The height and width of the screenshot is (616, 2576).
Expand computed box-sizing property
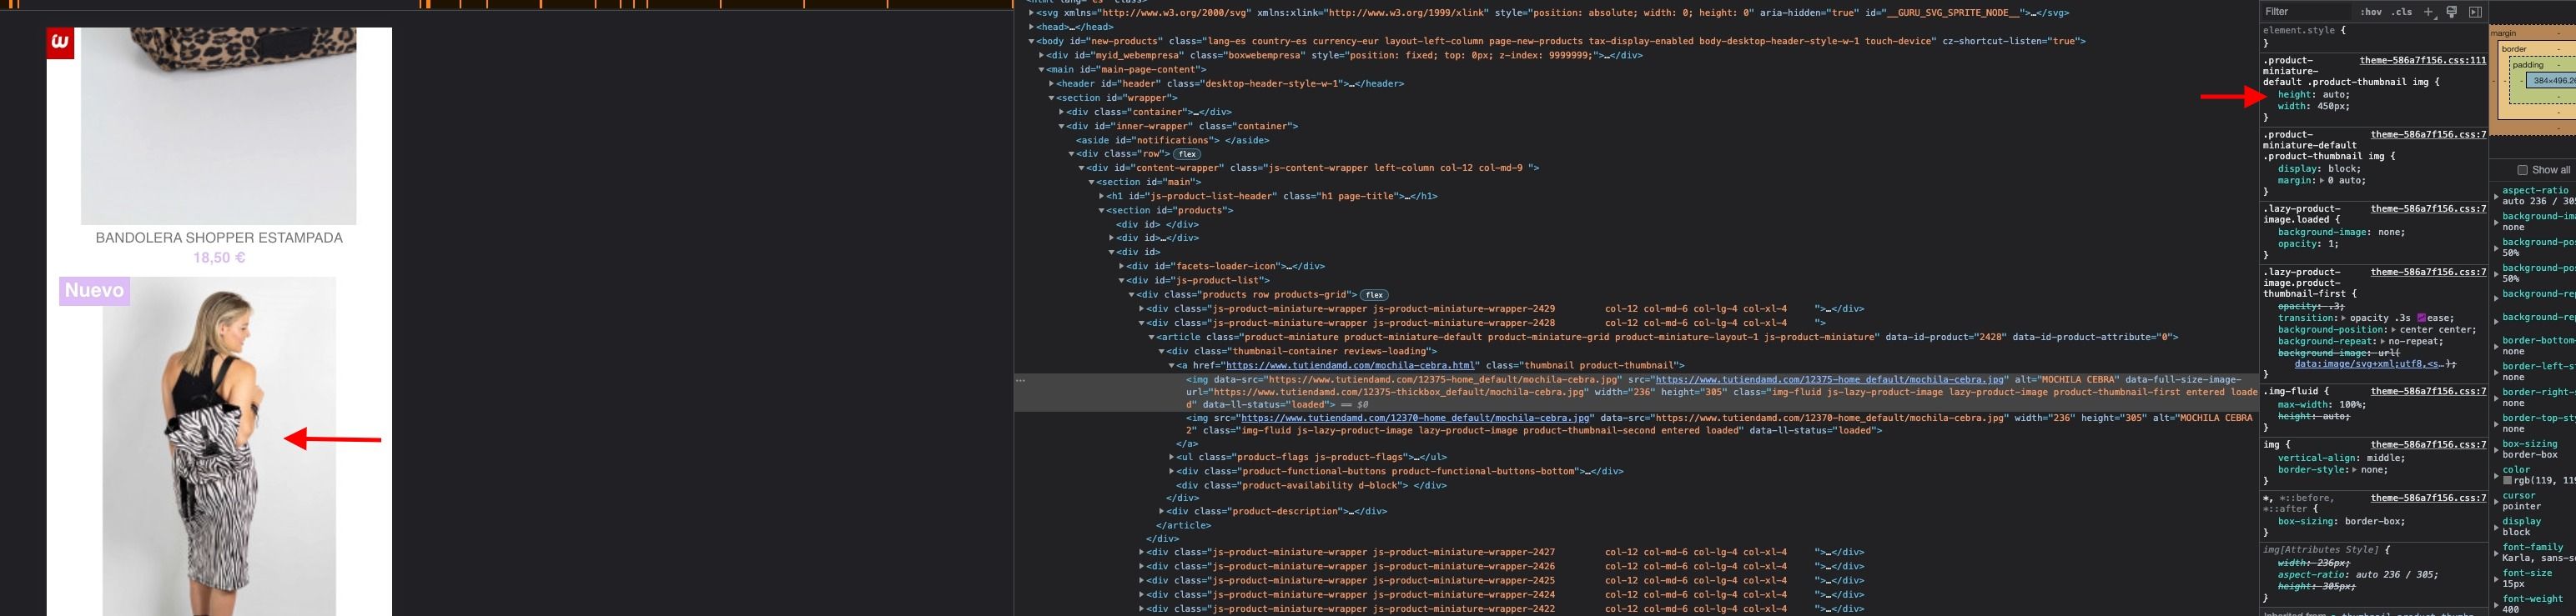(x=2497, y=449)
